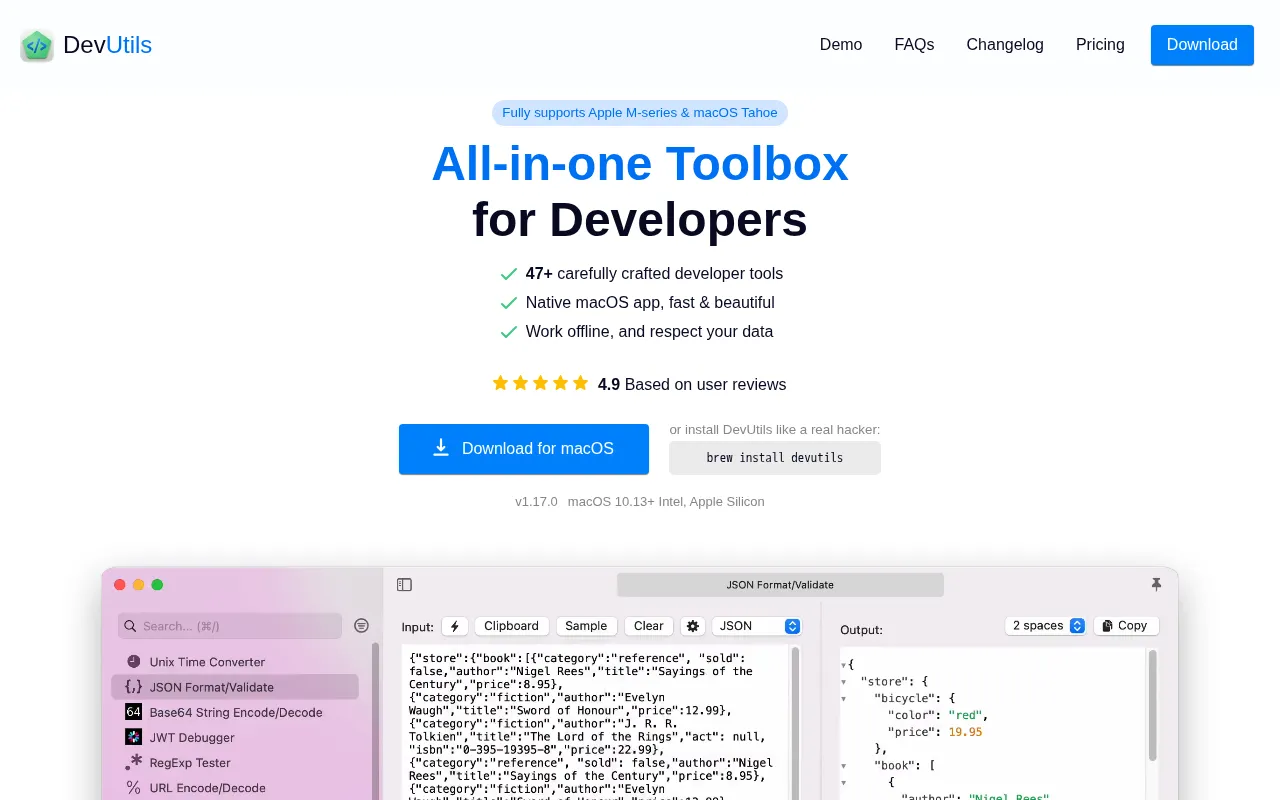Image resolution: width=1280 pixels, height=800 pixels.
Task: Click the 'Fully supports Apple M-series' badge
Action: pyautogui.click(x=640, y=113)
